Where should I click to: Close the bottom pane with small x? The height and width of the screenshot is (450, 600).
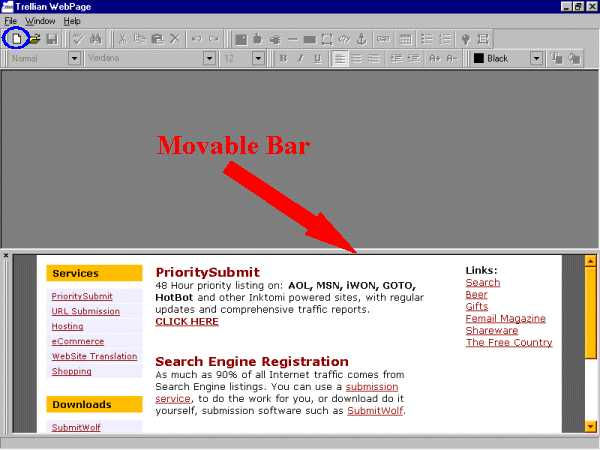click(6, 255)
